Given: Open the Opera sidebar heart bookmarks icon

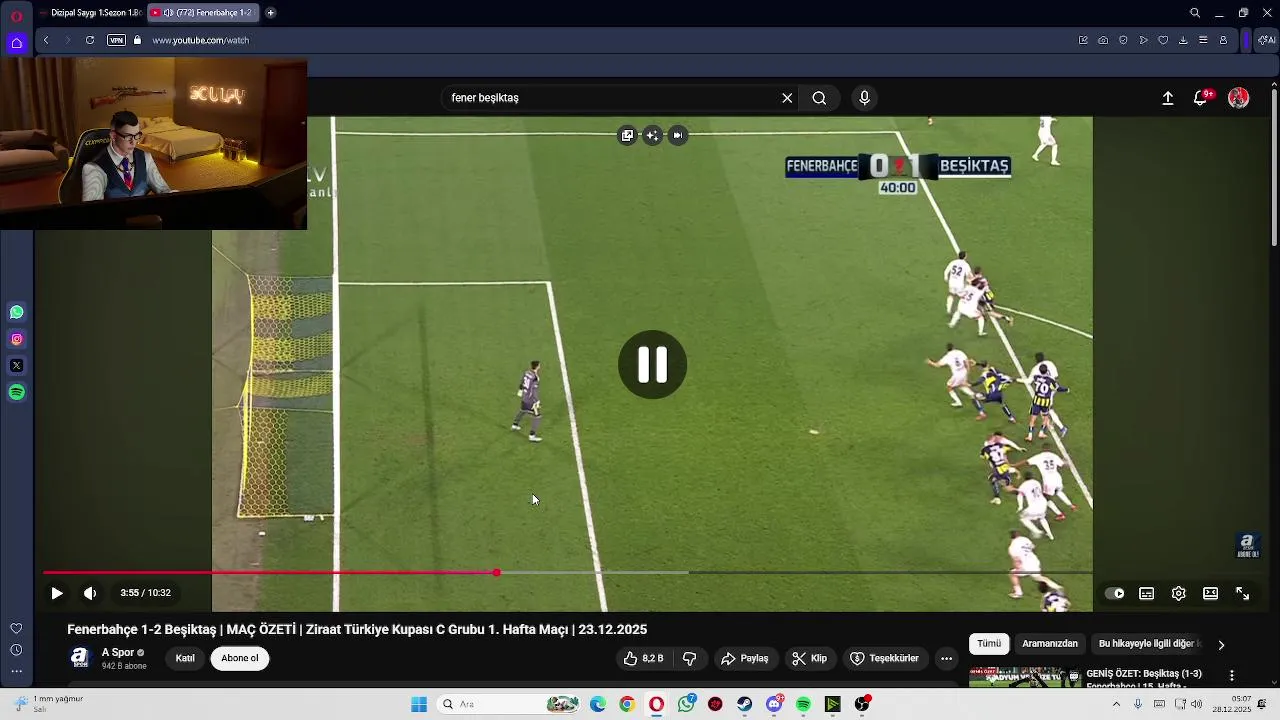Looking at the screenshot, I should tap(16, 629).
